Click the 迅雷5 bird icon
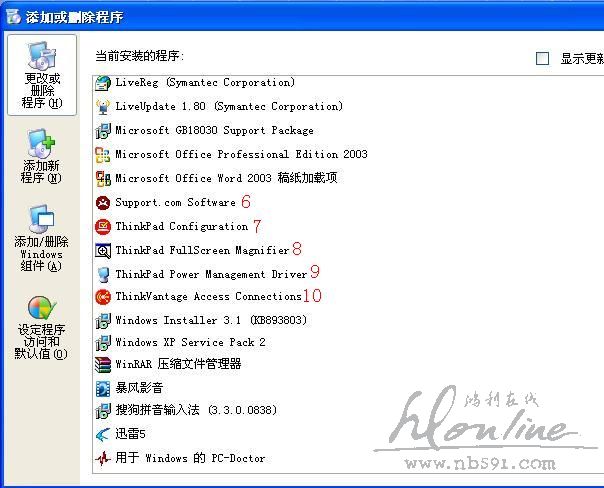Image resolution: width=604 pixels, height=488 pixels. coord(103,435)
